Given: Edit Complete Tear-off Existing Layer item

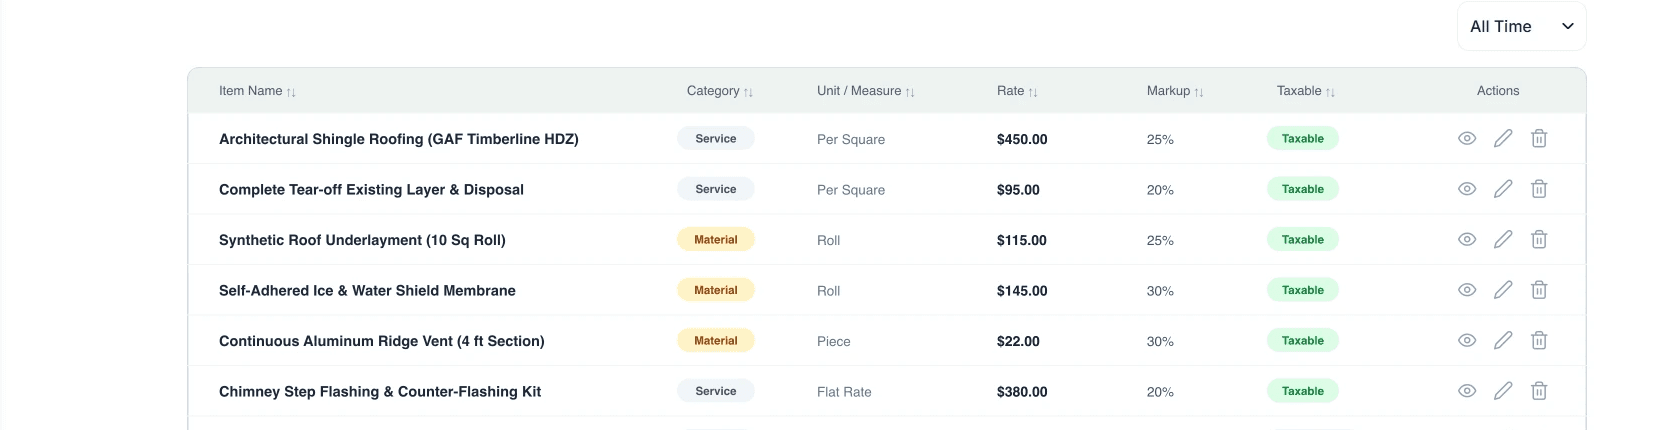Looking at the screenshot, I should click(x=1503, y=189).
